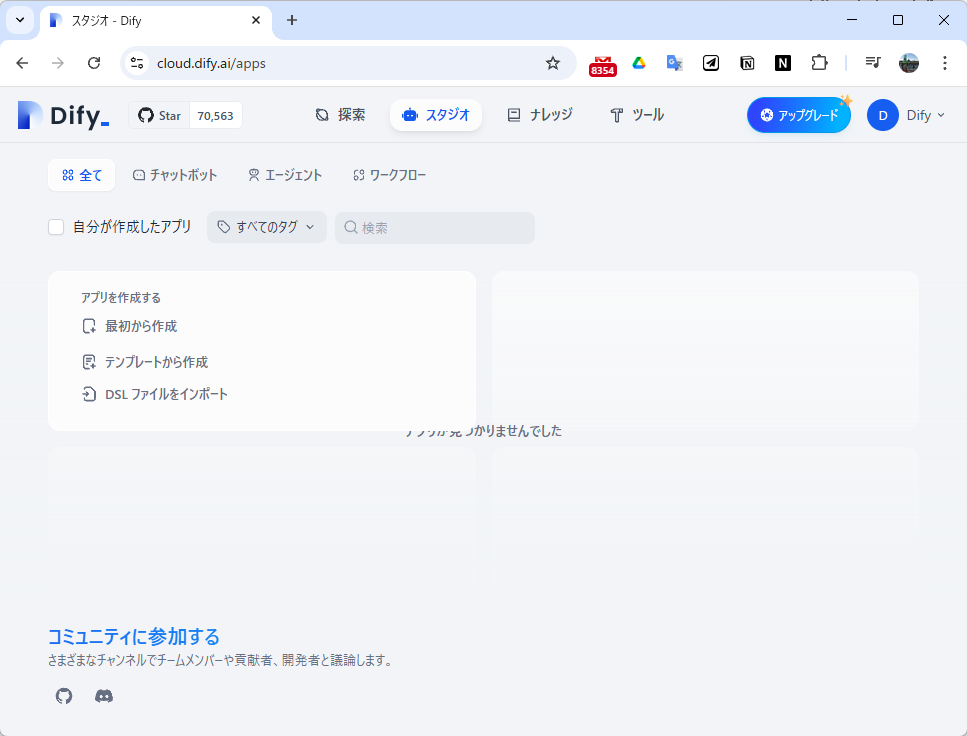Screen dimensions: 967x736
Task: Open the Google Translate extension icon
Action: point(675,63)
